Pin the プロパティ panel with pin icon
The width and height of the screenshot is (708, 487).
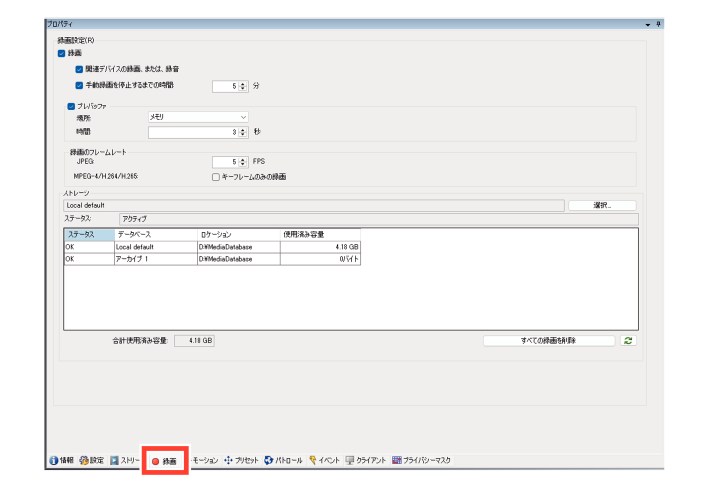[658, 24]
